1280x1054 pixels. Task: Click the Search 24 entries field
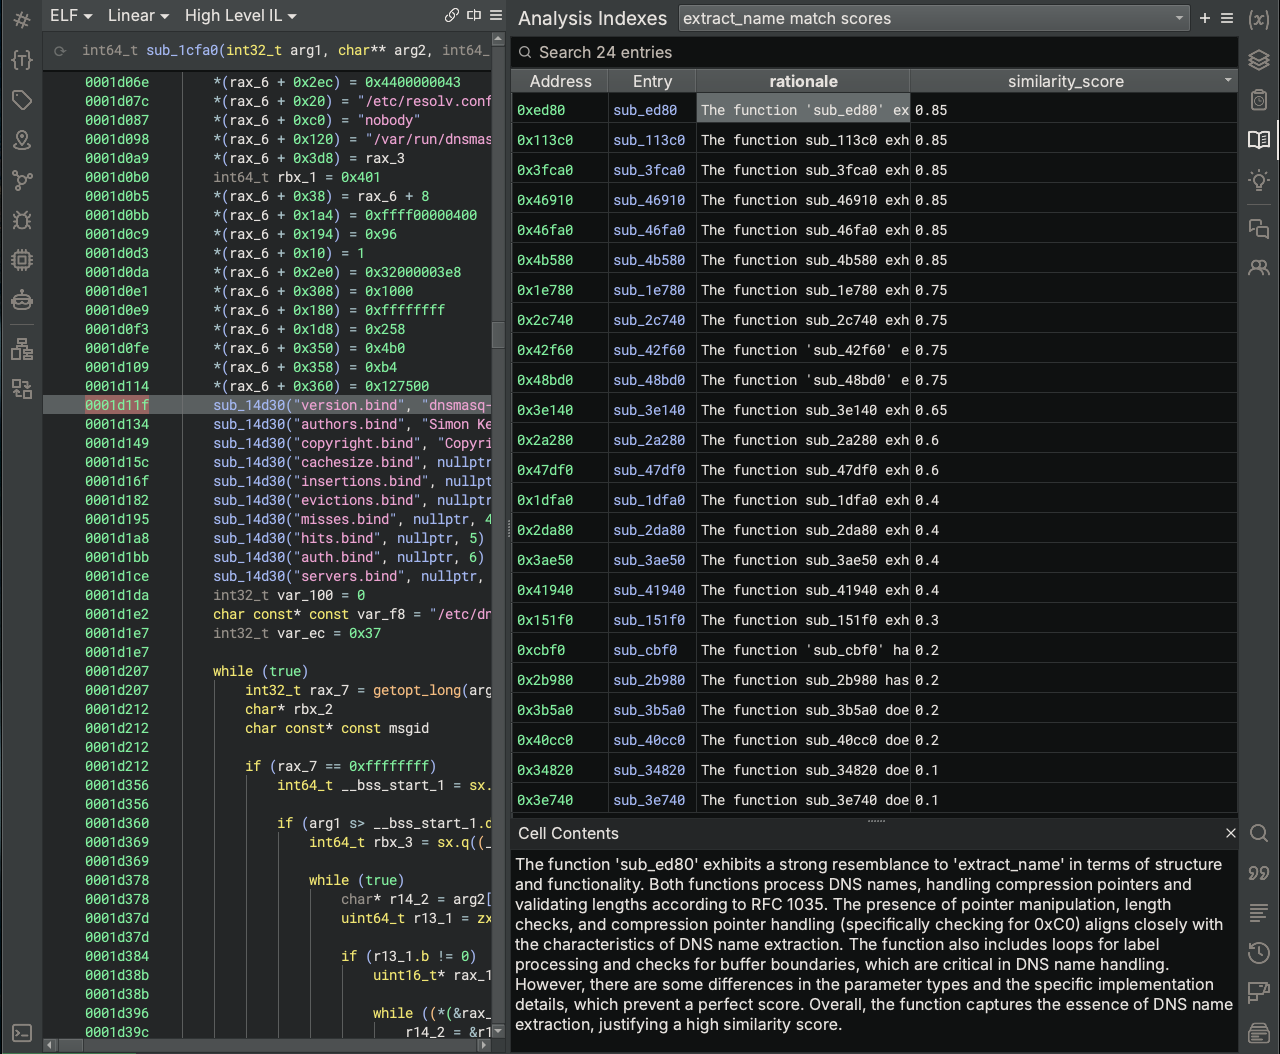click(x=874, y=52)
